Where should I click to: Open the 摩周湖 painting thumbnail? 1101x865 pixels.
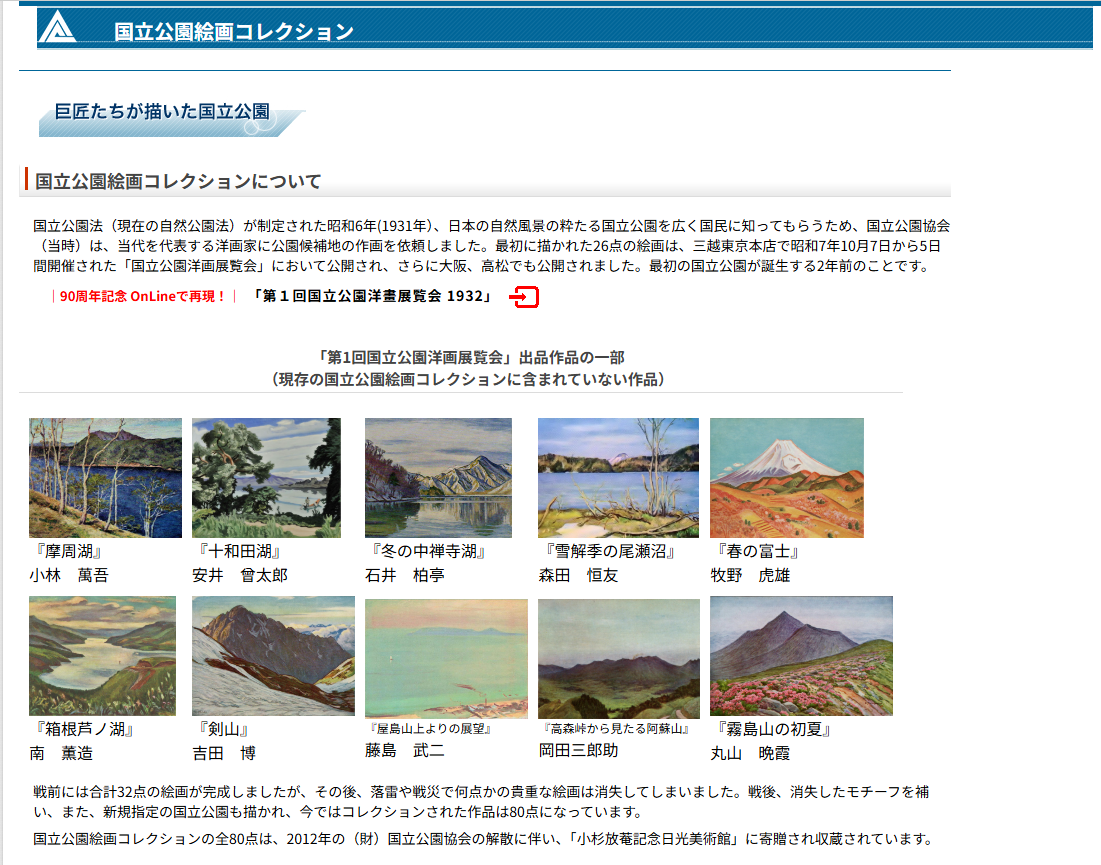[x=105, y=478]
